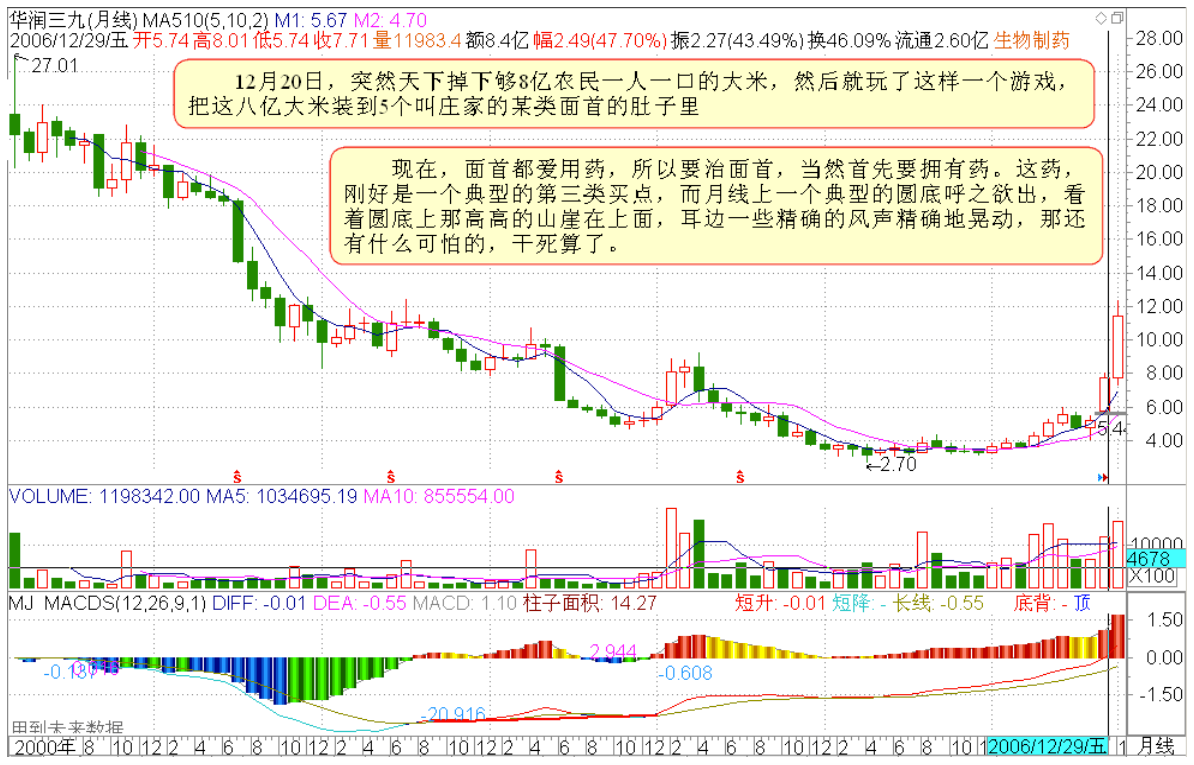
Task: Click the rightmost red S marker
Action: 739,477
